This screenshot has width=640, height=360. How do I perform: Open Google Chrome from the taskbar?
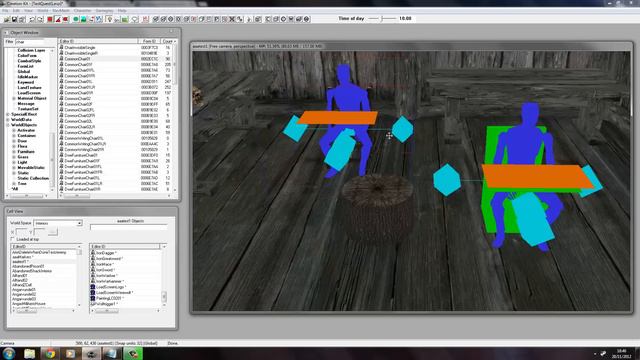50,353
